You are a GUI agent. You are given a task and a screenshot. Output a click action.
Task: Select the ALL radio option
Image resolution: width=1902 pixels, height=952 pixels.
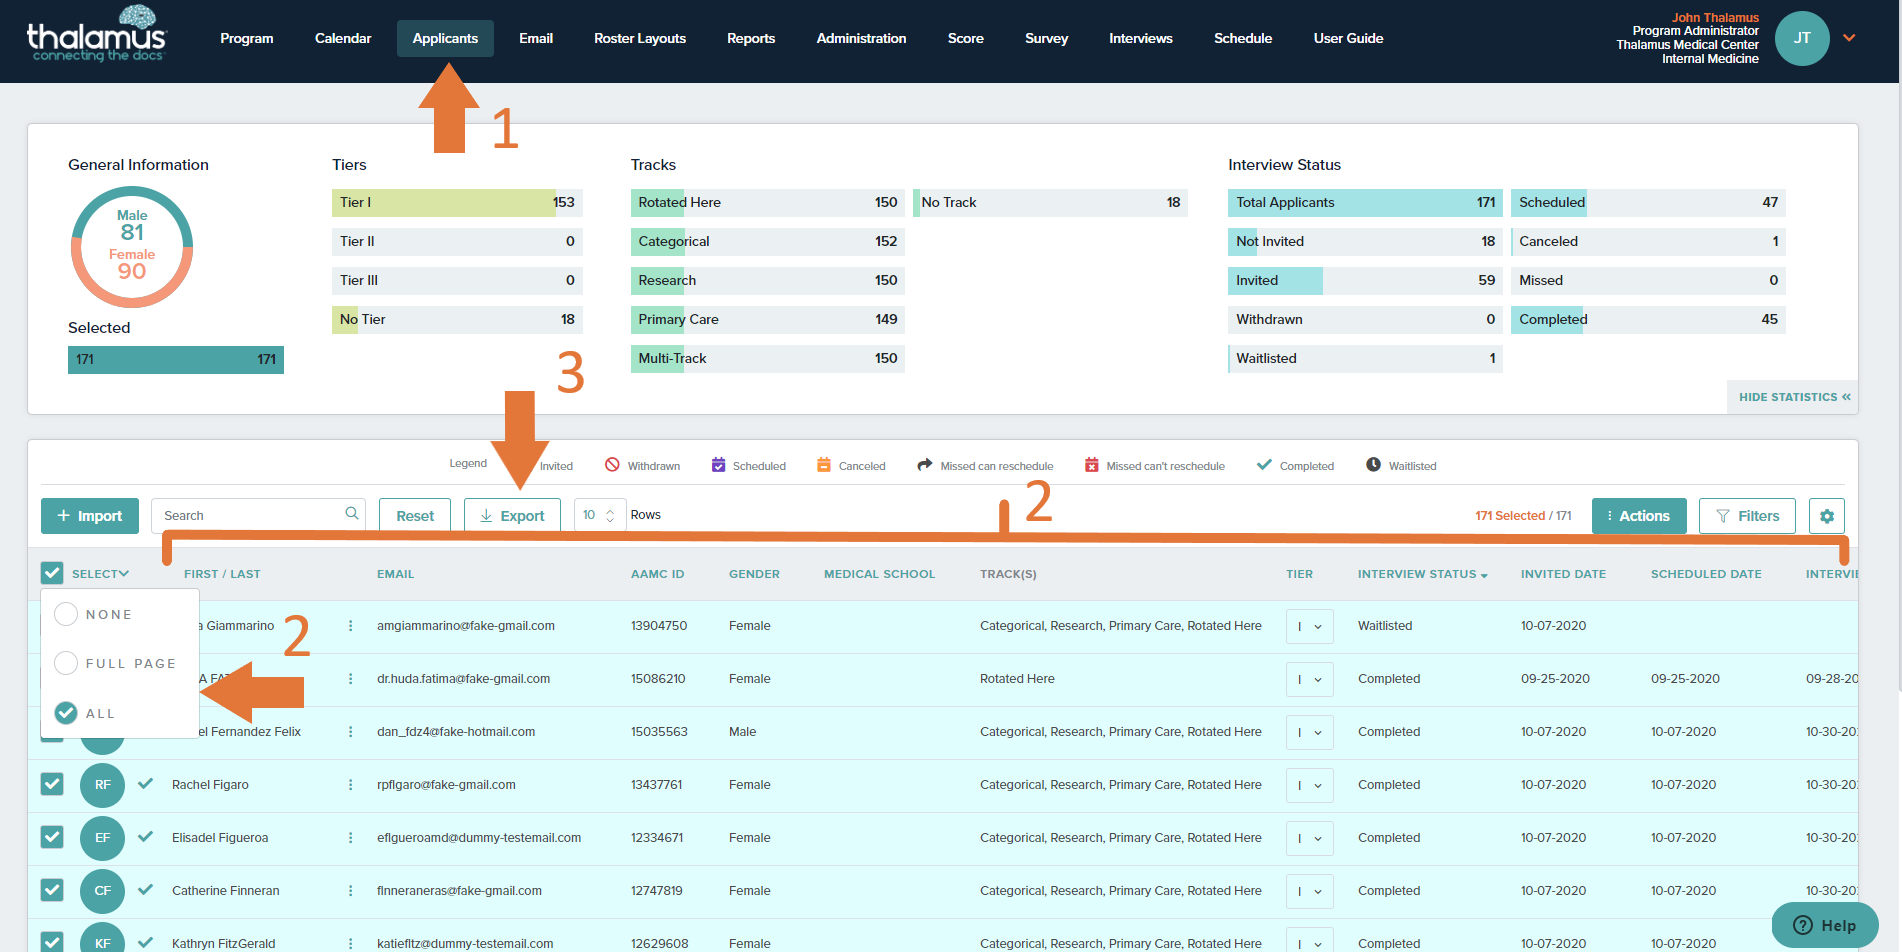(x=66, y=713)
